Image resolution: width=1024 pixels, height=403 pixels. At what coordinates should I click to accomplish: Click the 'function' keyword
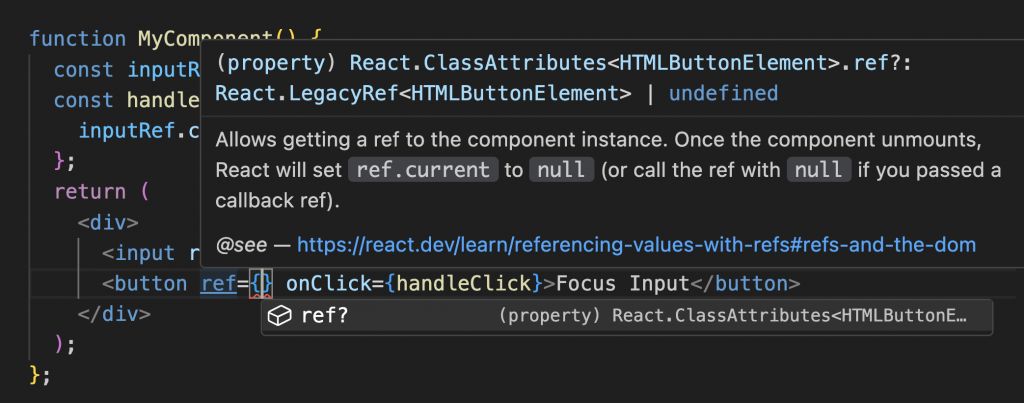pyautogui.click(x=78, y=39)
